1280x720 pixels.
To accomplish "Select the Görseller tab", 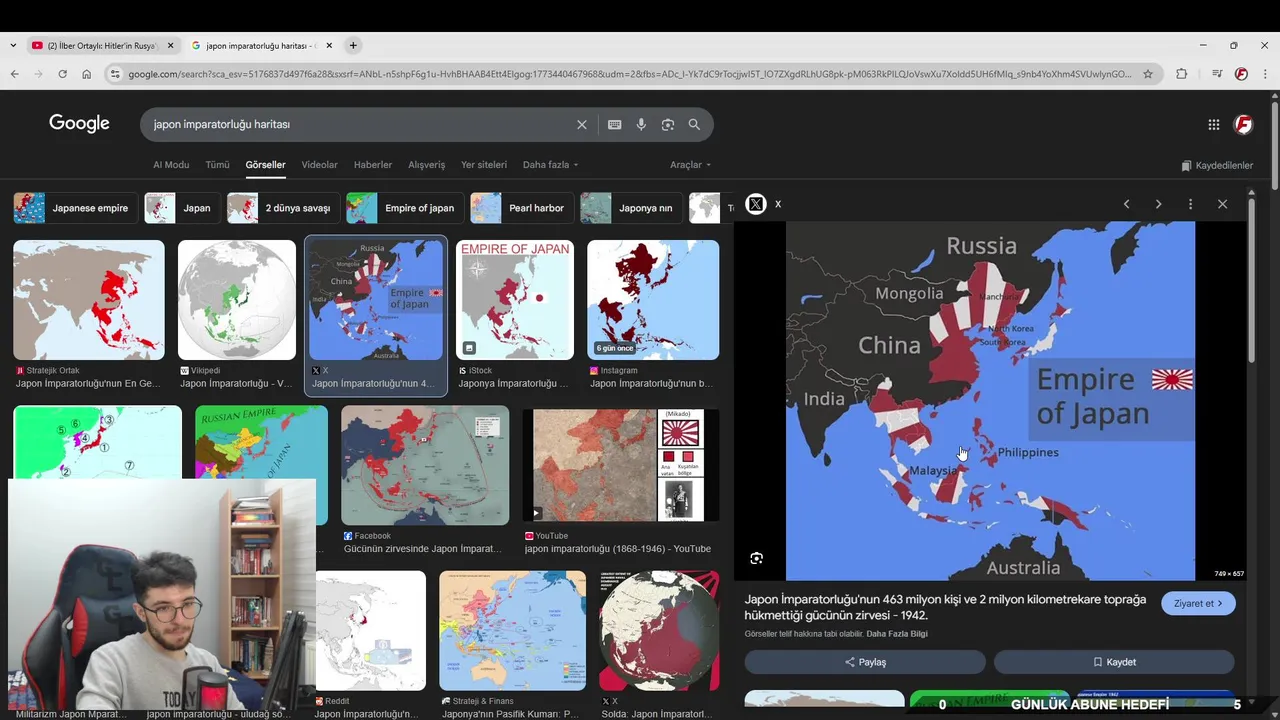I will 265,165.
